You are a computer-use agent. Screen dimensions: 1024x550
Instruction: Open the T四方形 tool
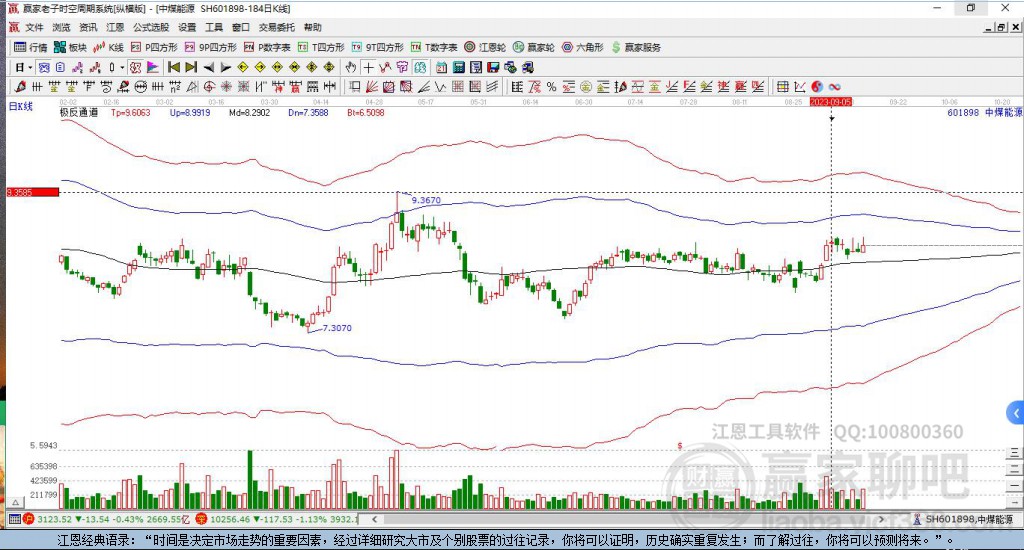tap(321, 47)
